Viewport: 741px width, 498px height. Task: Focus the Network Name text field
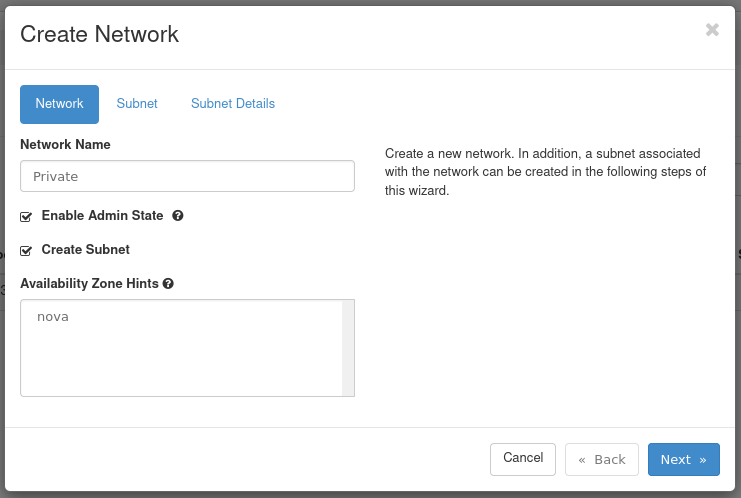[x=187, y=176]
